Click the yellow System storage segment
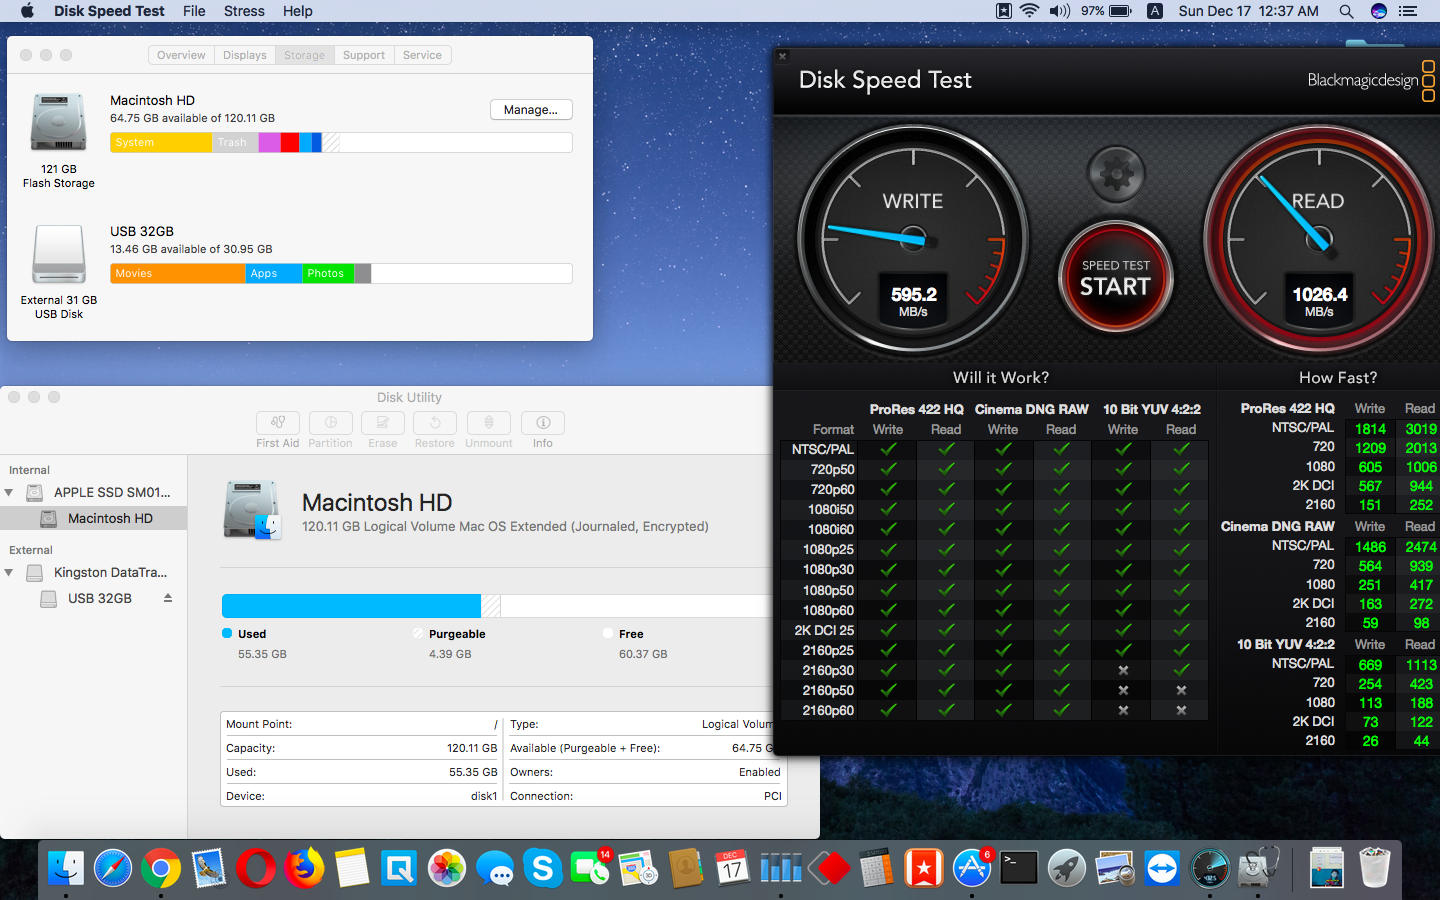Screen dimensions: 1440x900 pyautogui.click(x=161, y=142)
